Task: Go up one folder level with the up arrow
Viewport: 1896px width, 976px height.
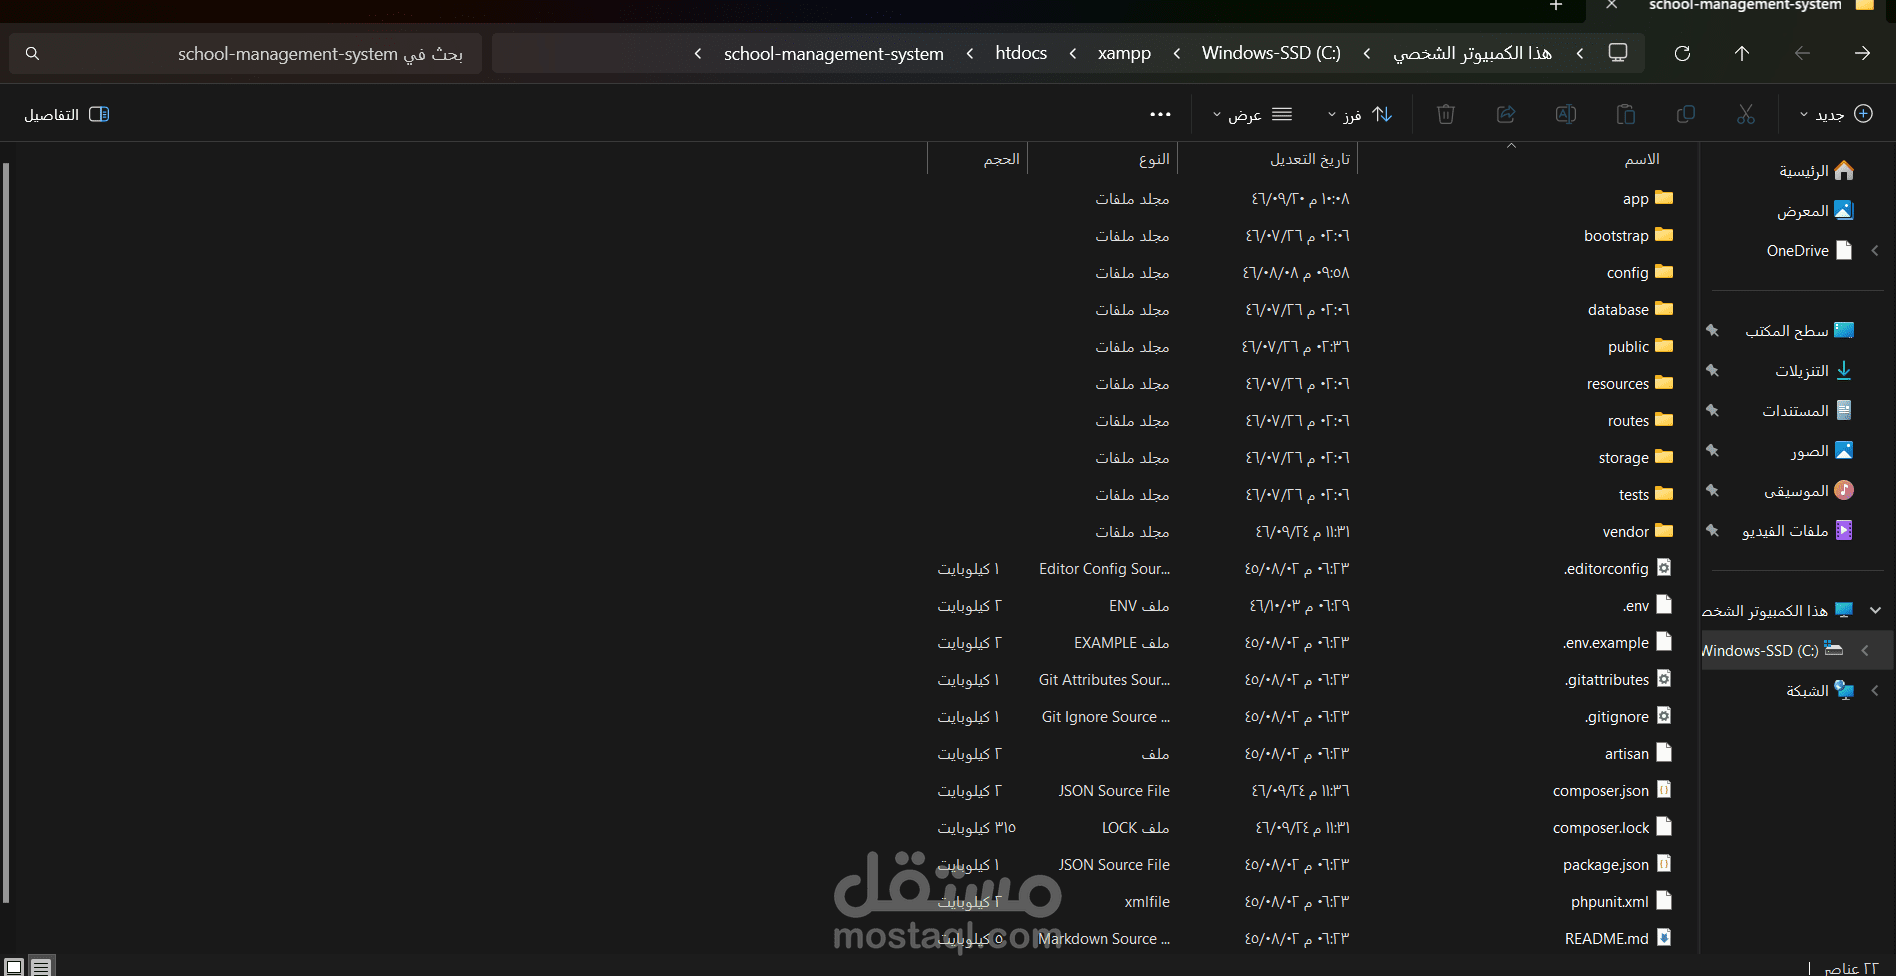Action: coord(1742,53)
